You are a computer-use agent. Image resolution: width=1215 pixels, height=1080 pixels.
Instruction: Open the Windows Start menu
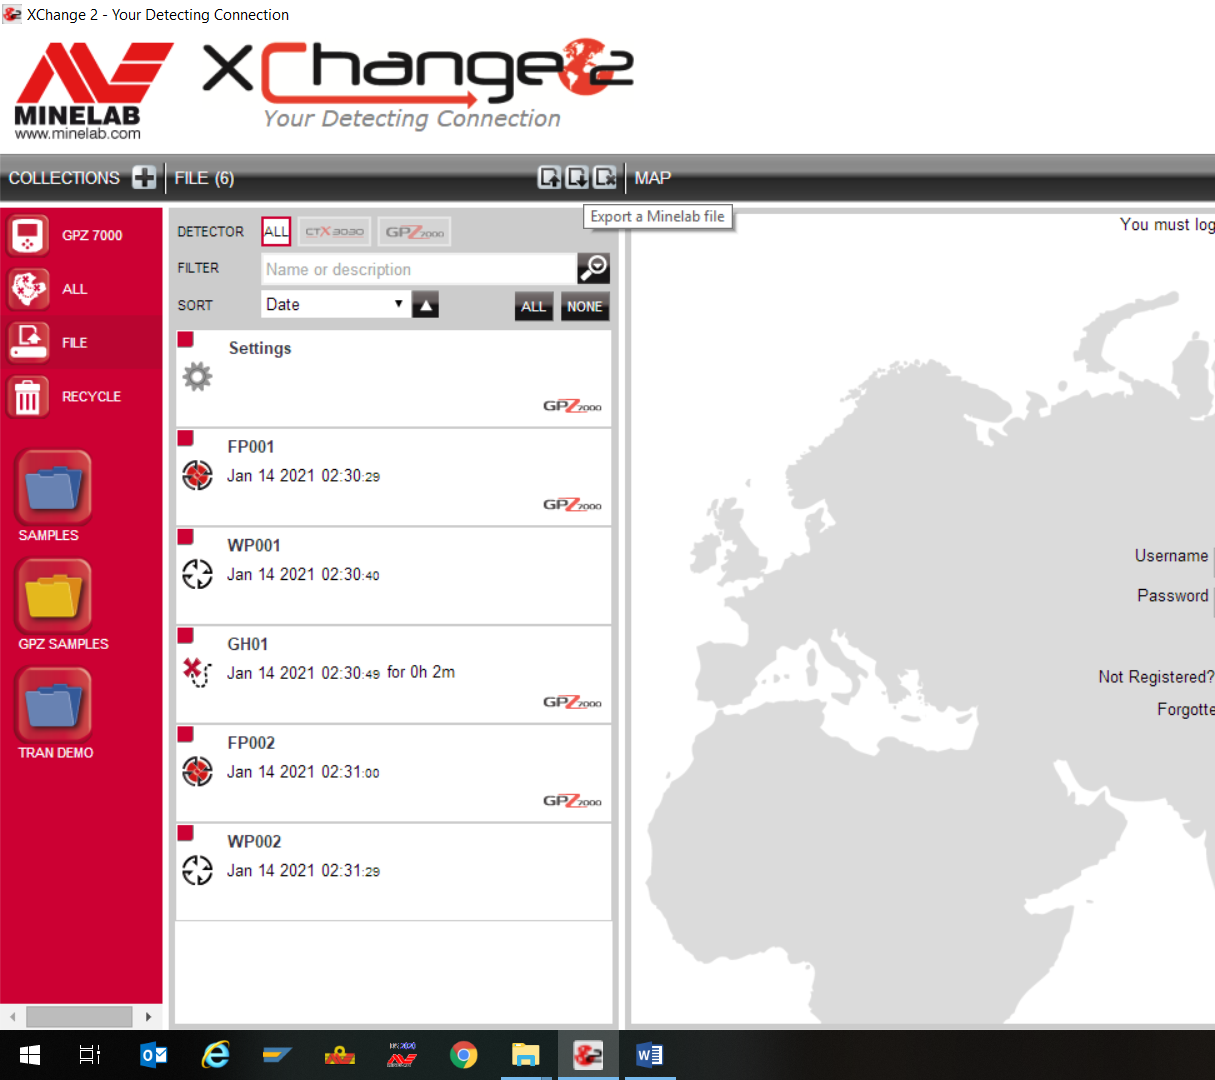click(x=30, y=1055)
